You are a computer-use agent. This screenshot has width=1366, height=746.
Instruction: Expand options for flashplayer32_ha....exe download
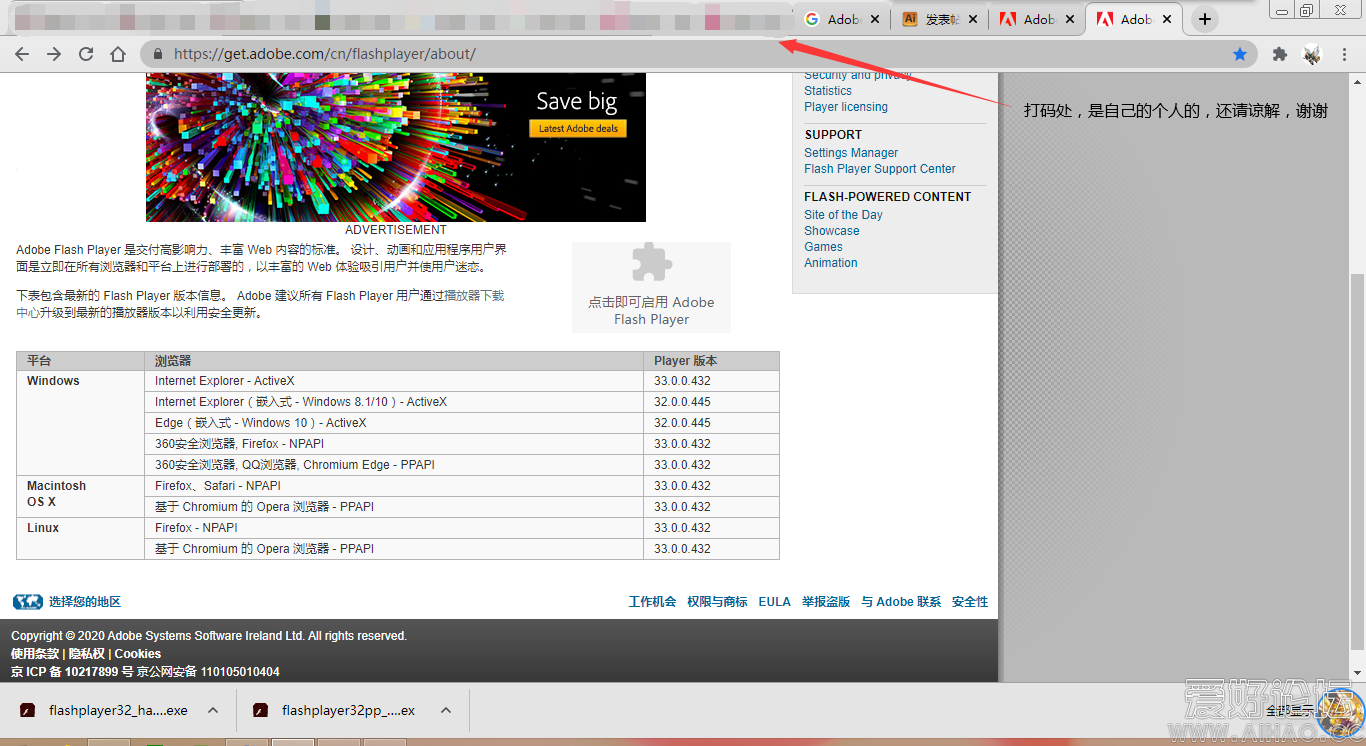point(211,709)
